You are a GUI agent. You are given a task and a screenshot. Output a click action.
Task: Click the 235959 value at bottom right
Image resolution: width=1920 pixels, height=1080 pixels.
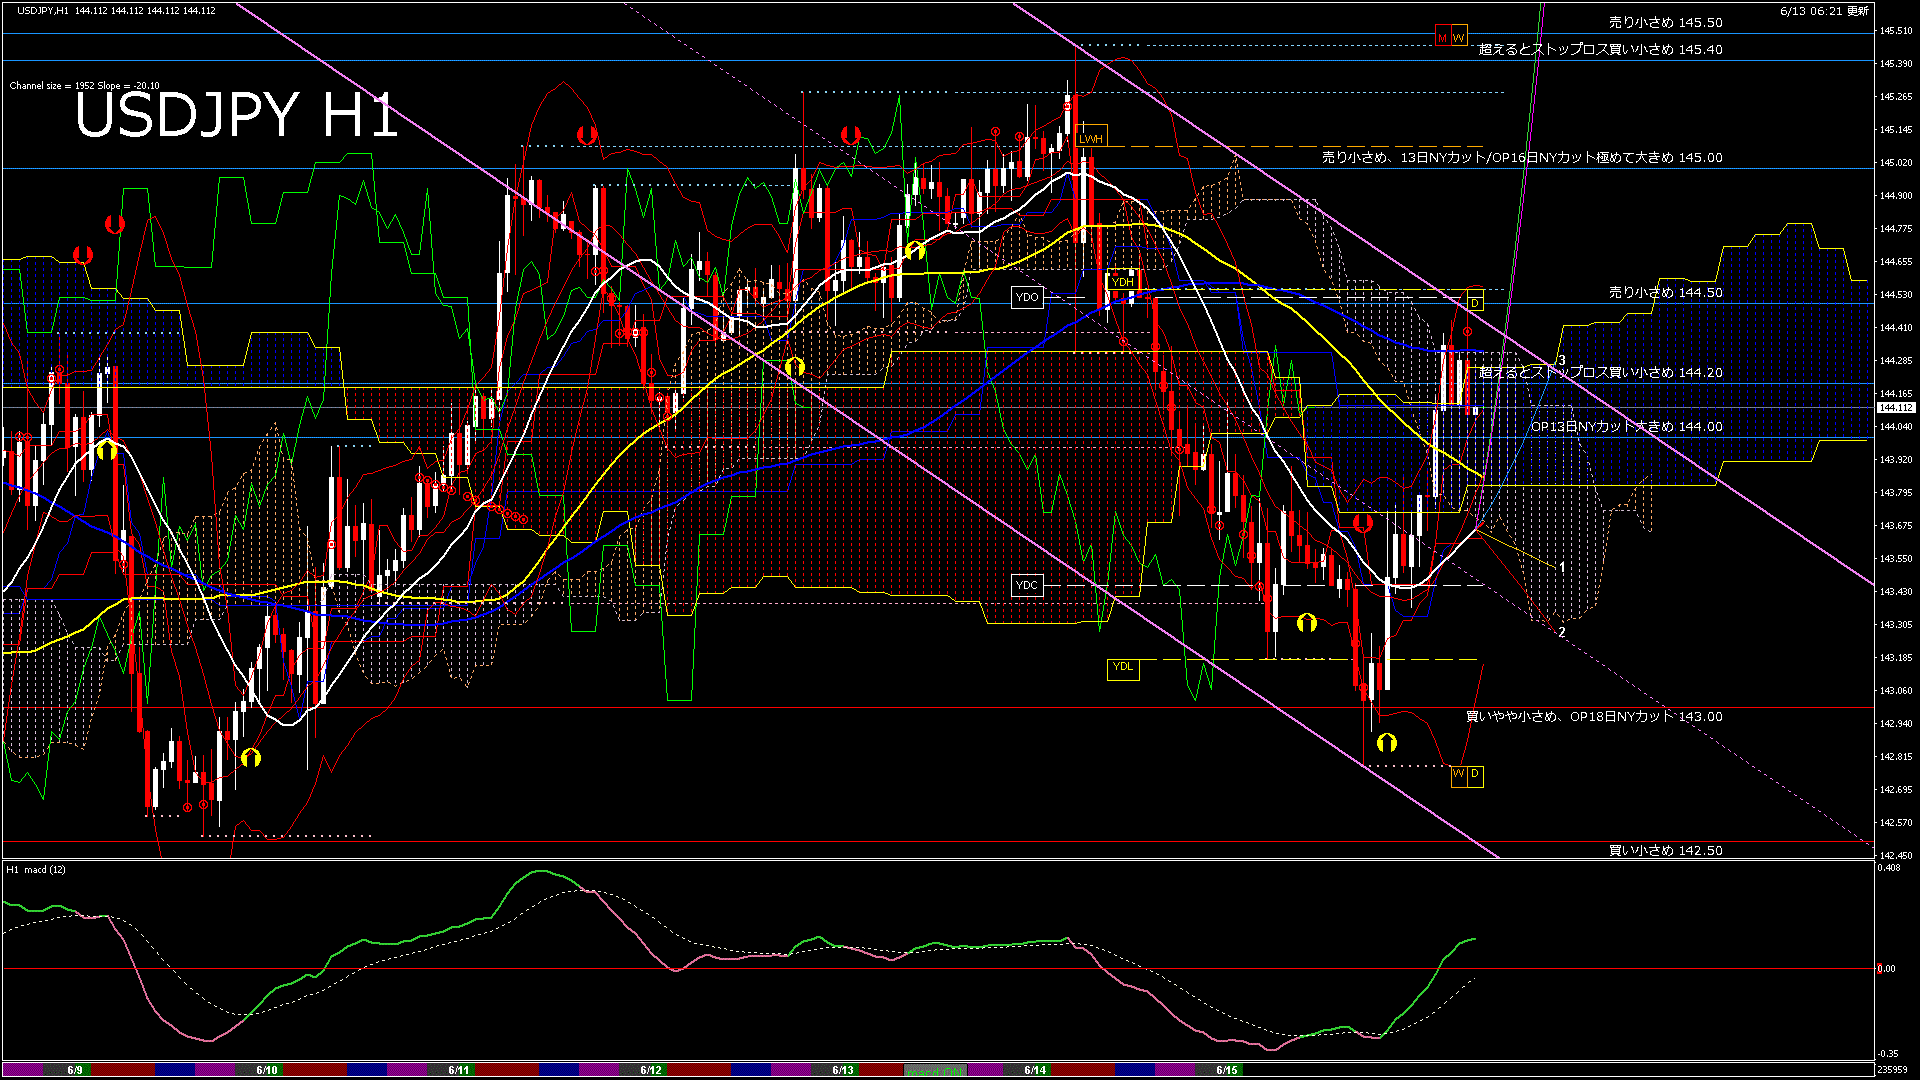pos(1893,1070)
